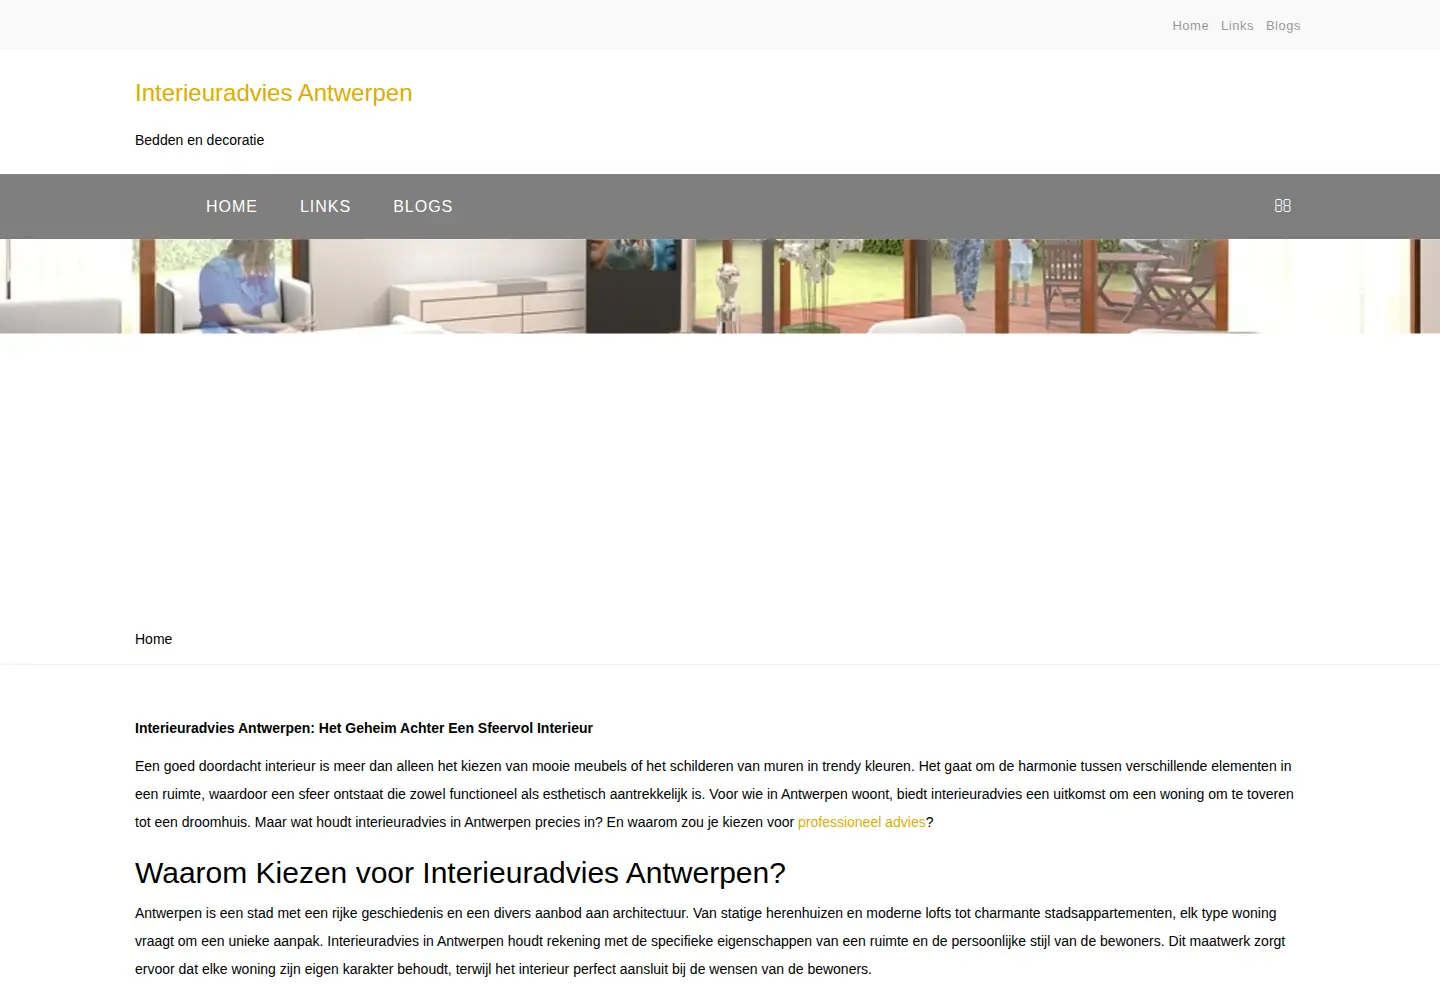The height and width of the screenshot is (1000, 1440).
Task: Select the Home breadcrumb
Action: tap(153, 639)
